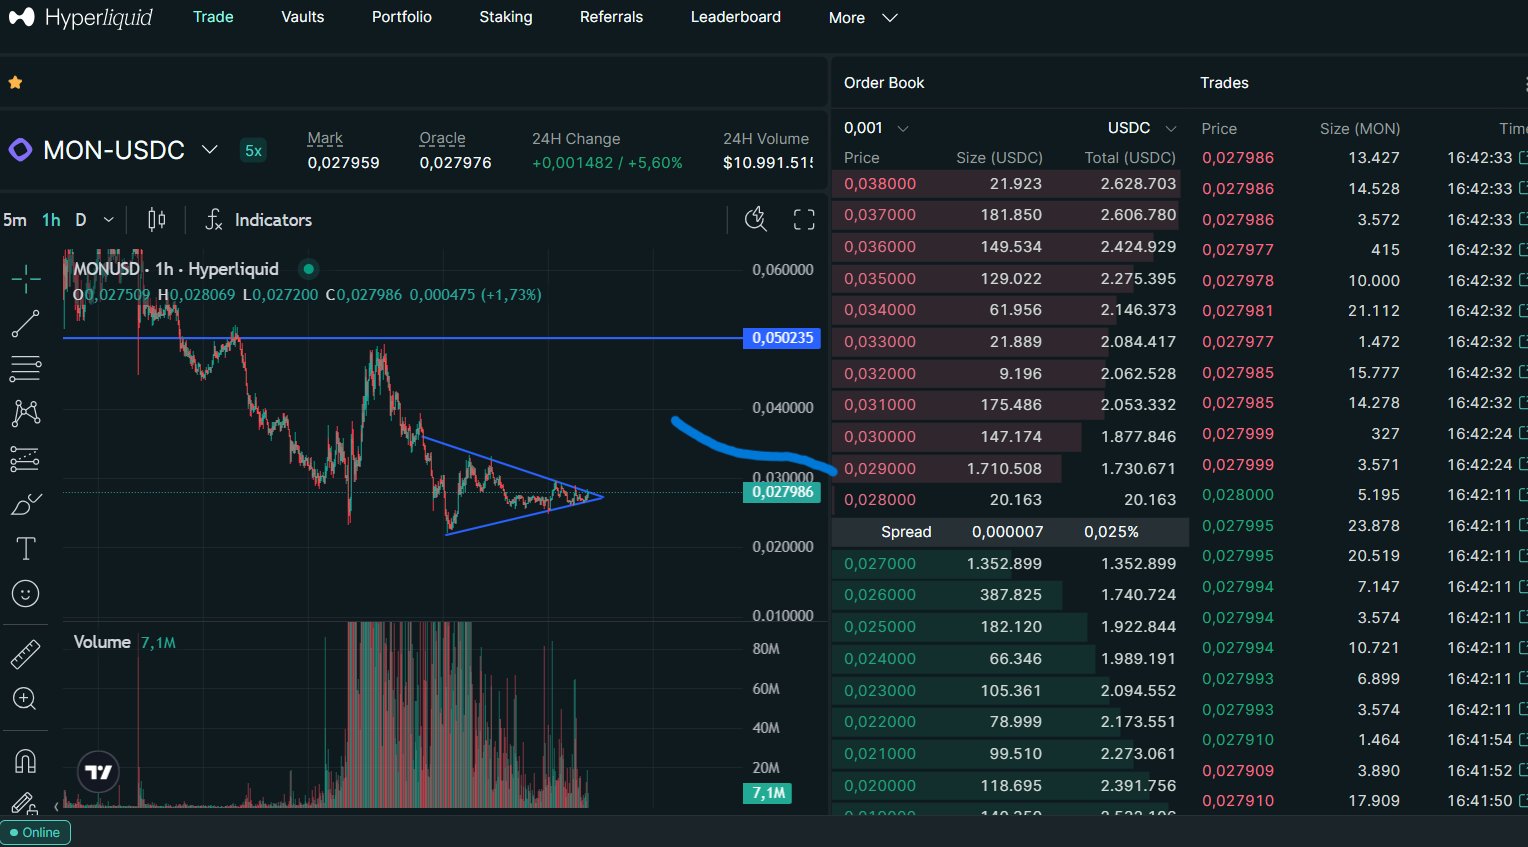Open the USDC denomination dropdown

click(1142, 128)
